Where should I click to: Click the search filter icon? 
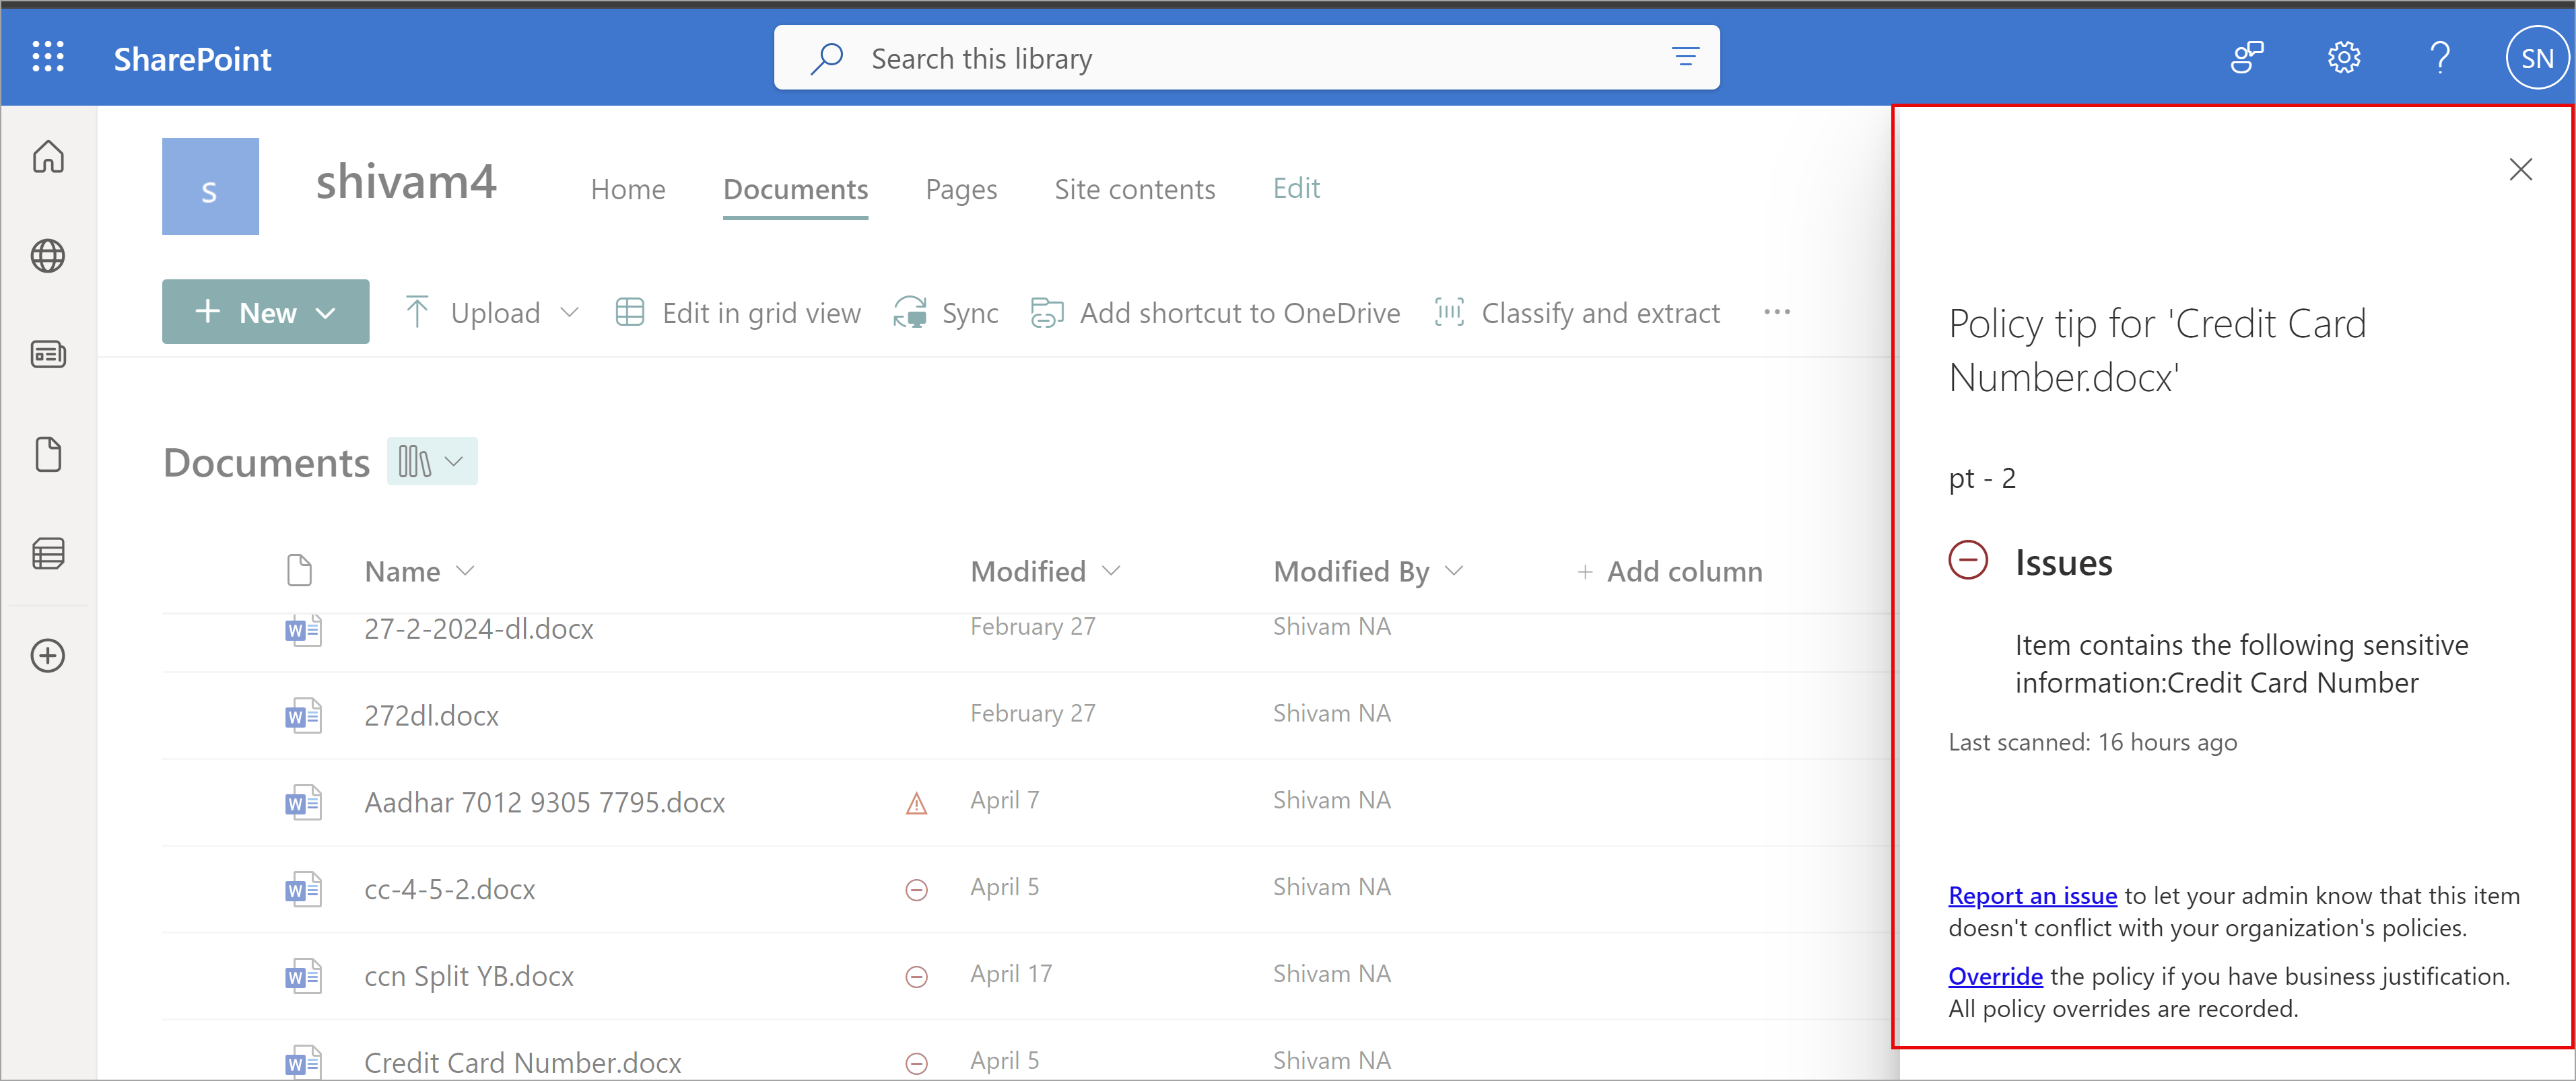[1685, 58]
